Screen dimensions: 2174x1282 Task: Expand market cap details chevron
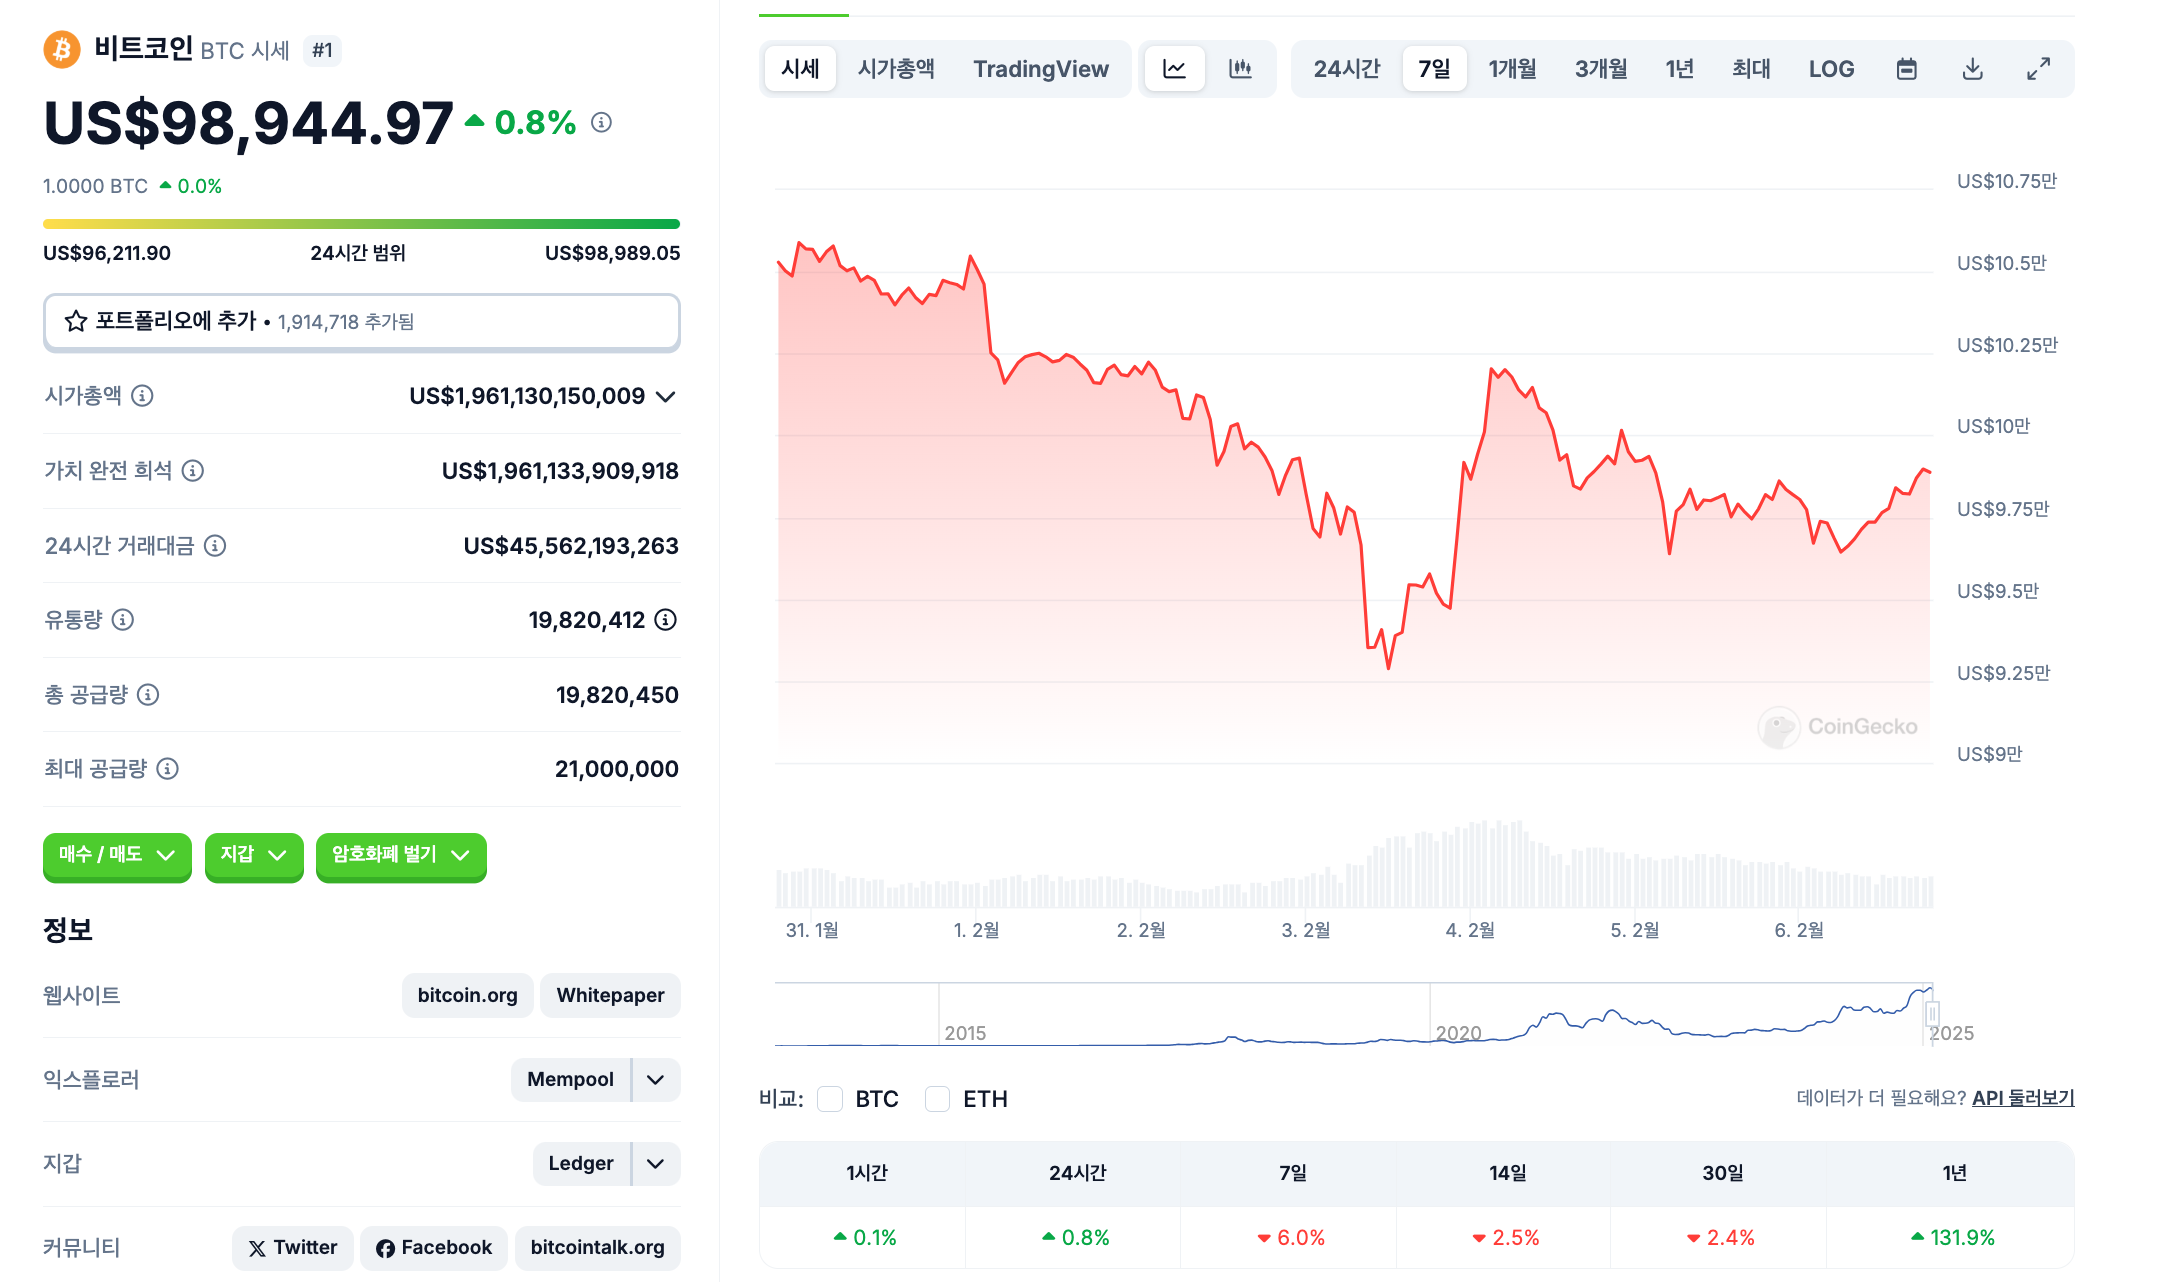pos(666,397)
